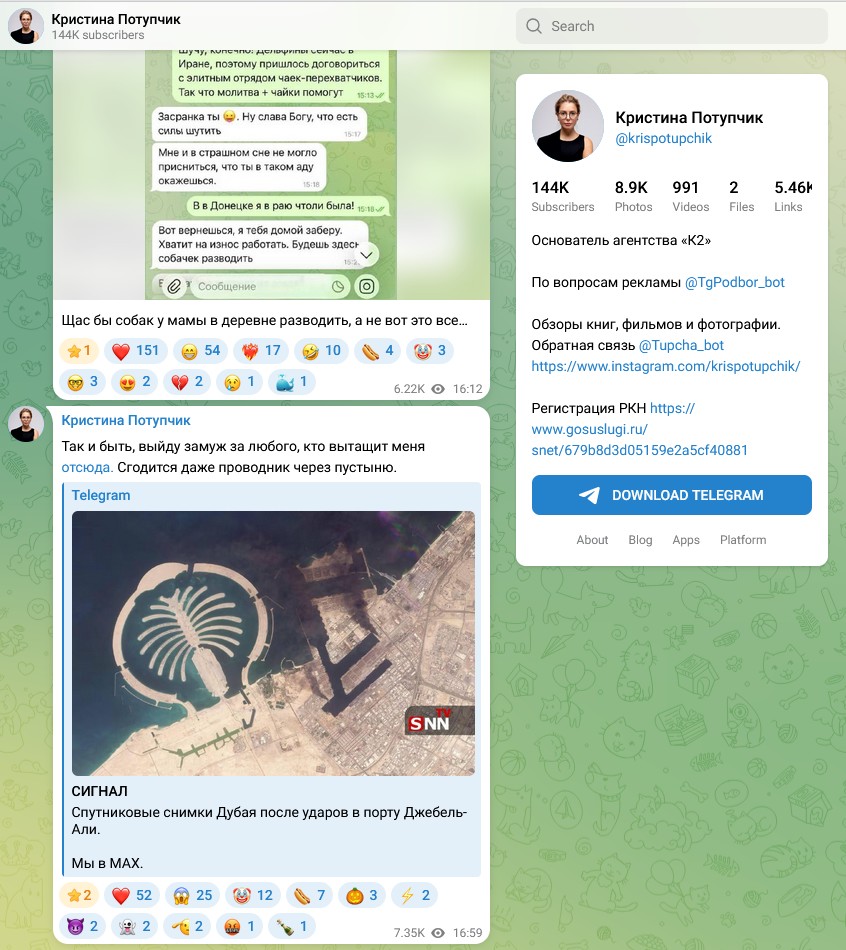846x950 pixels.
Task: Click the lightning bolt reaction with 2
Action: coord(414,895)
